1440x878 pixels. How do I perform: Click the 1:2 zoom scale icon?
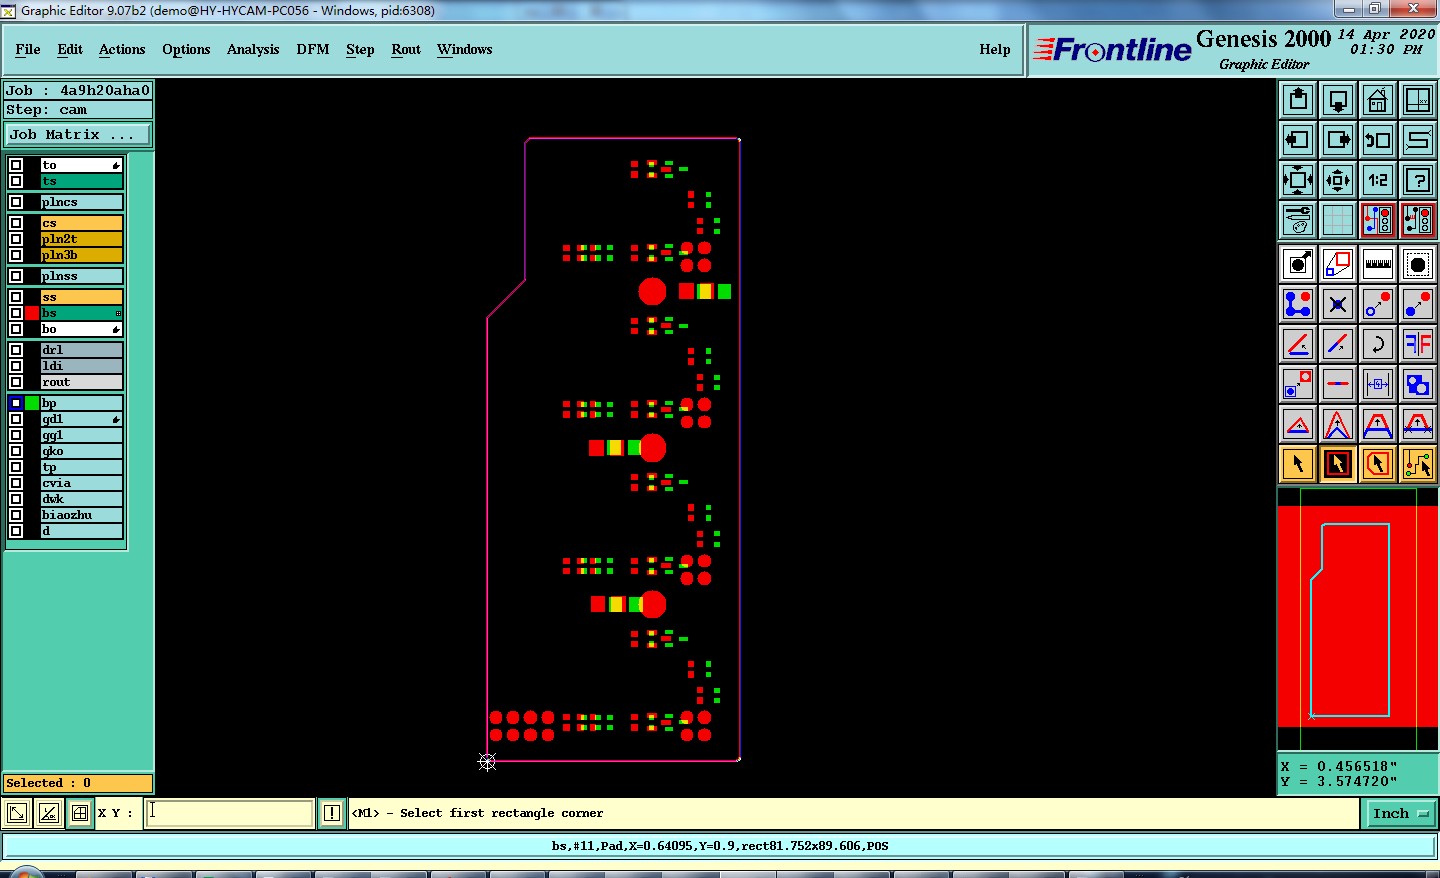[x=1378, y=180]
